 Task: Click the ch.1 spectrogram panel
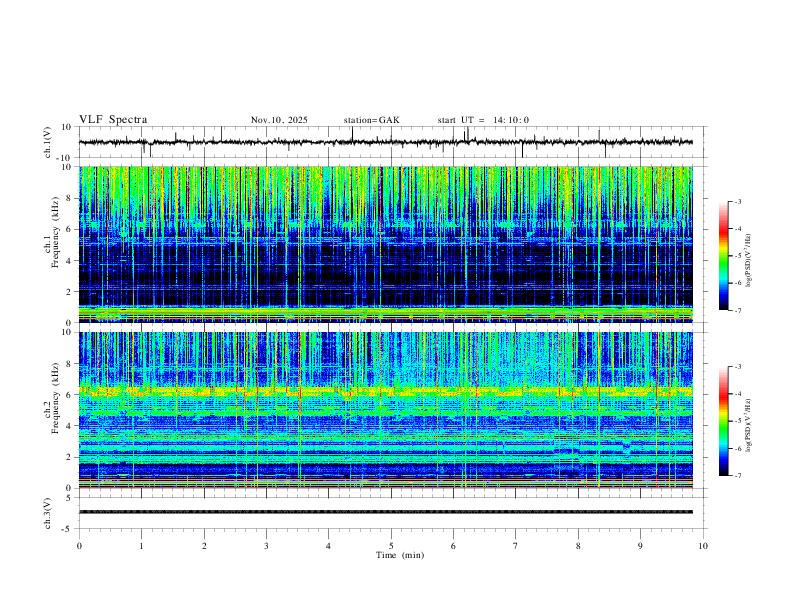point(386,244)
